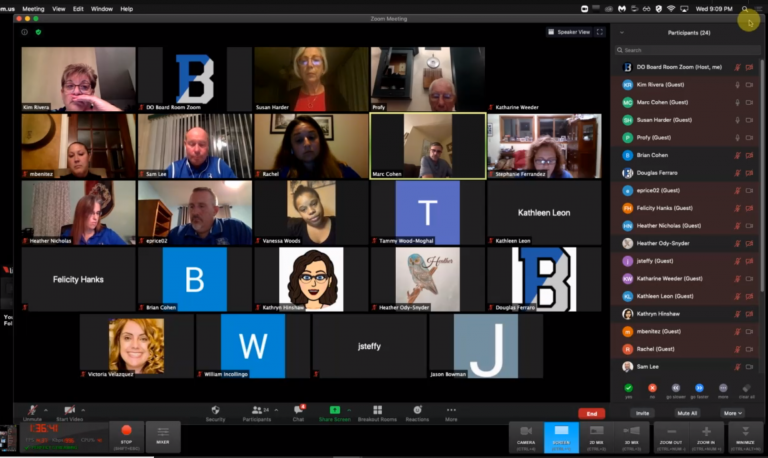Screen dimensions: 768x458
Task: Open the Meeting menu
Action: [33, 9]
